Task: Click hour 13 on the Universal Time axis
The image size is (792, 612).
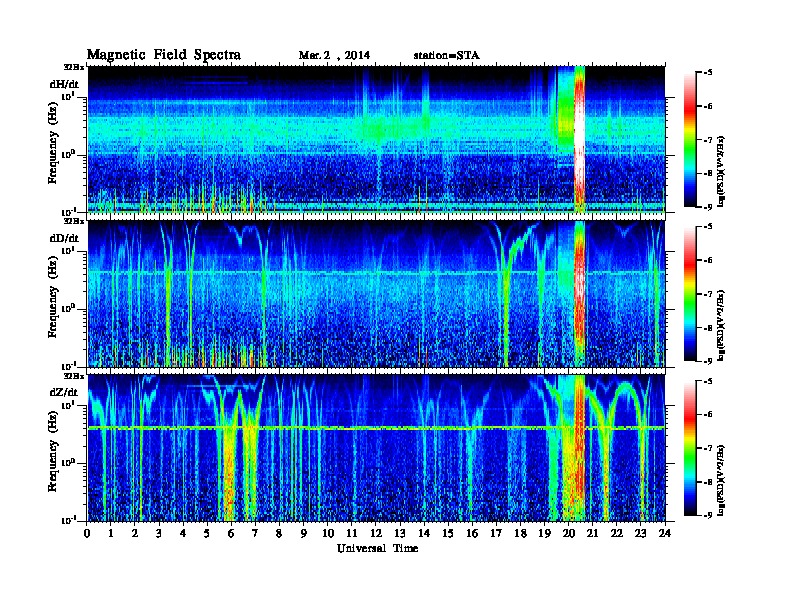Action: [x=400, y=534]
